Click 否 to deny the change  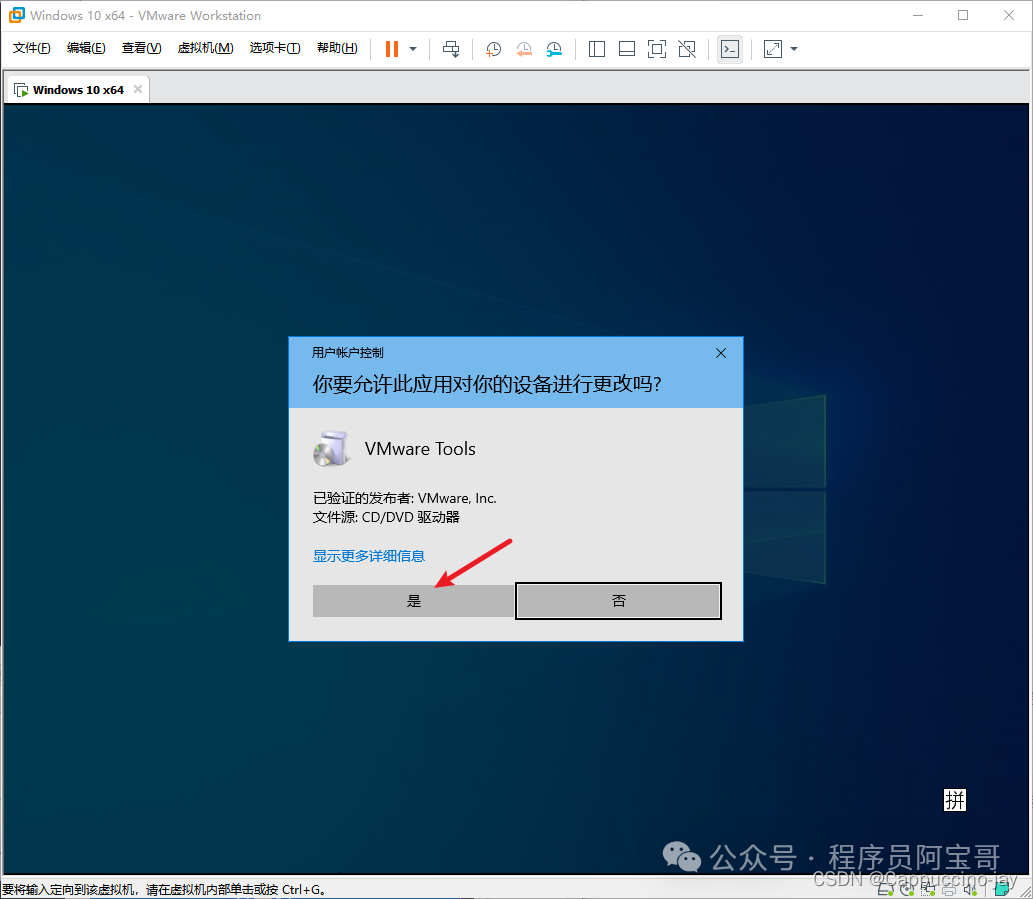pyautogui.click(x=619, y=601)
